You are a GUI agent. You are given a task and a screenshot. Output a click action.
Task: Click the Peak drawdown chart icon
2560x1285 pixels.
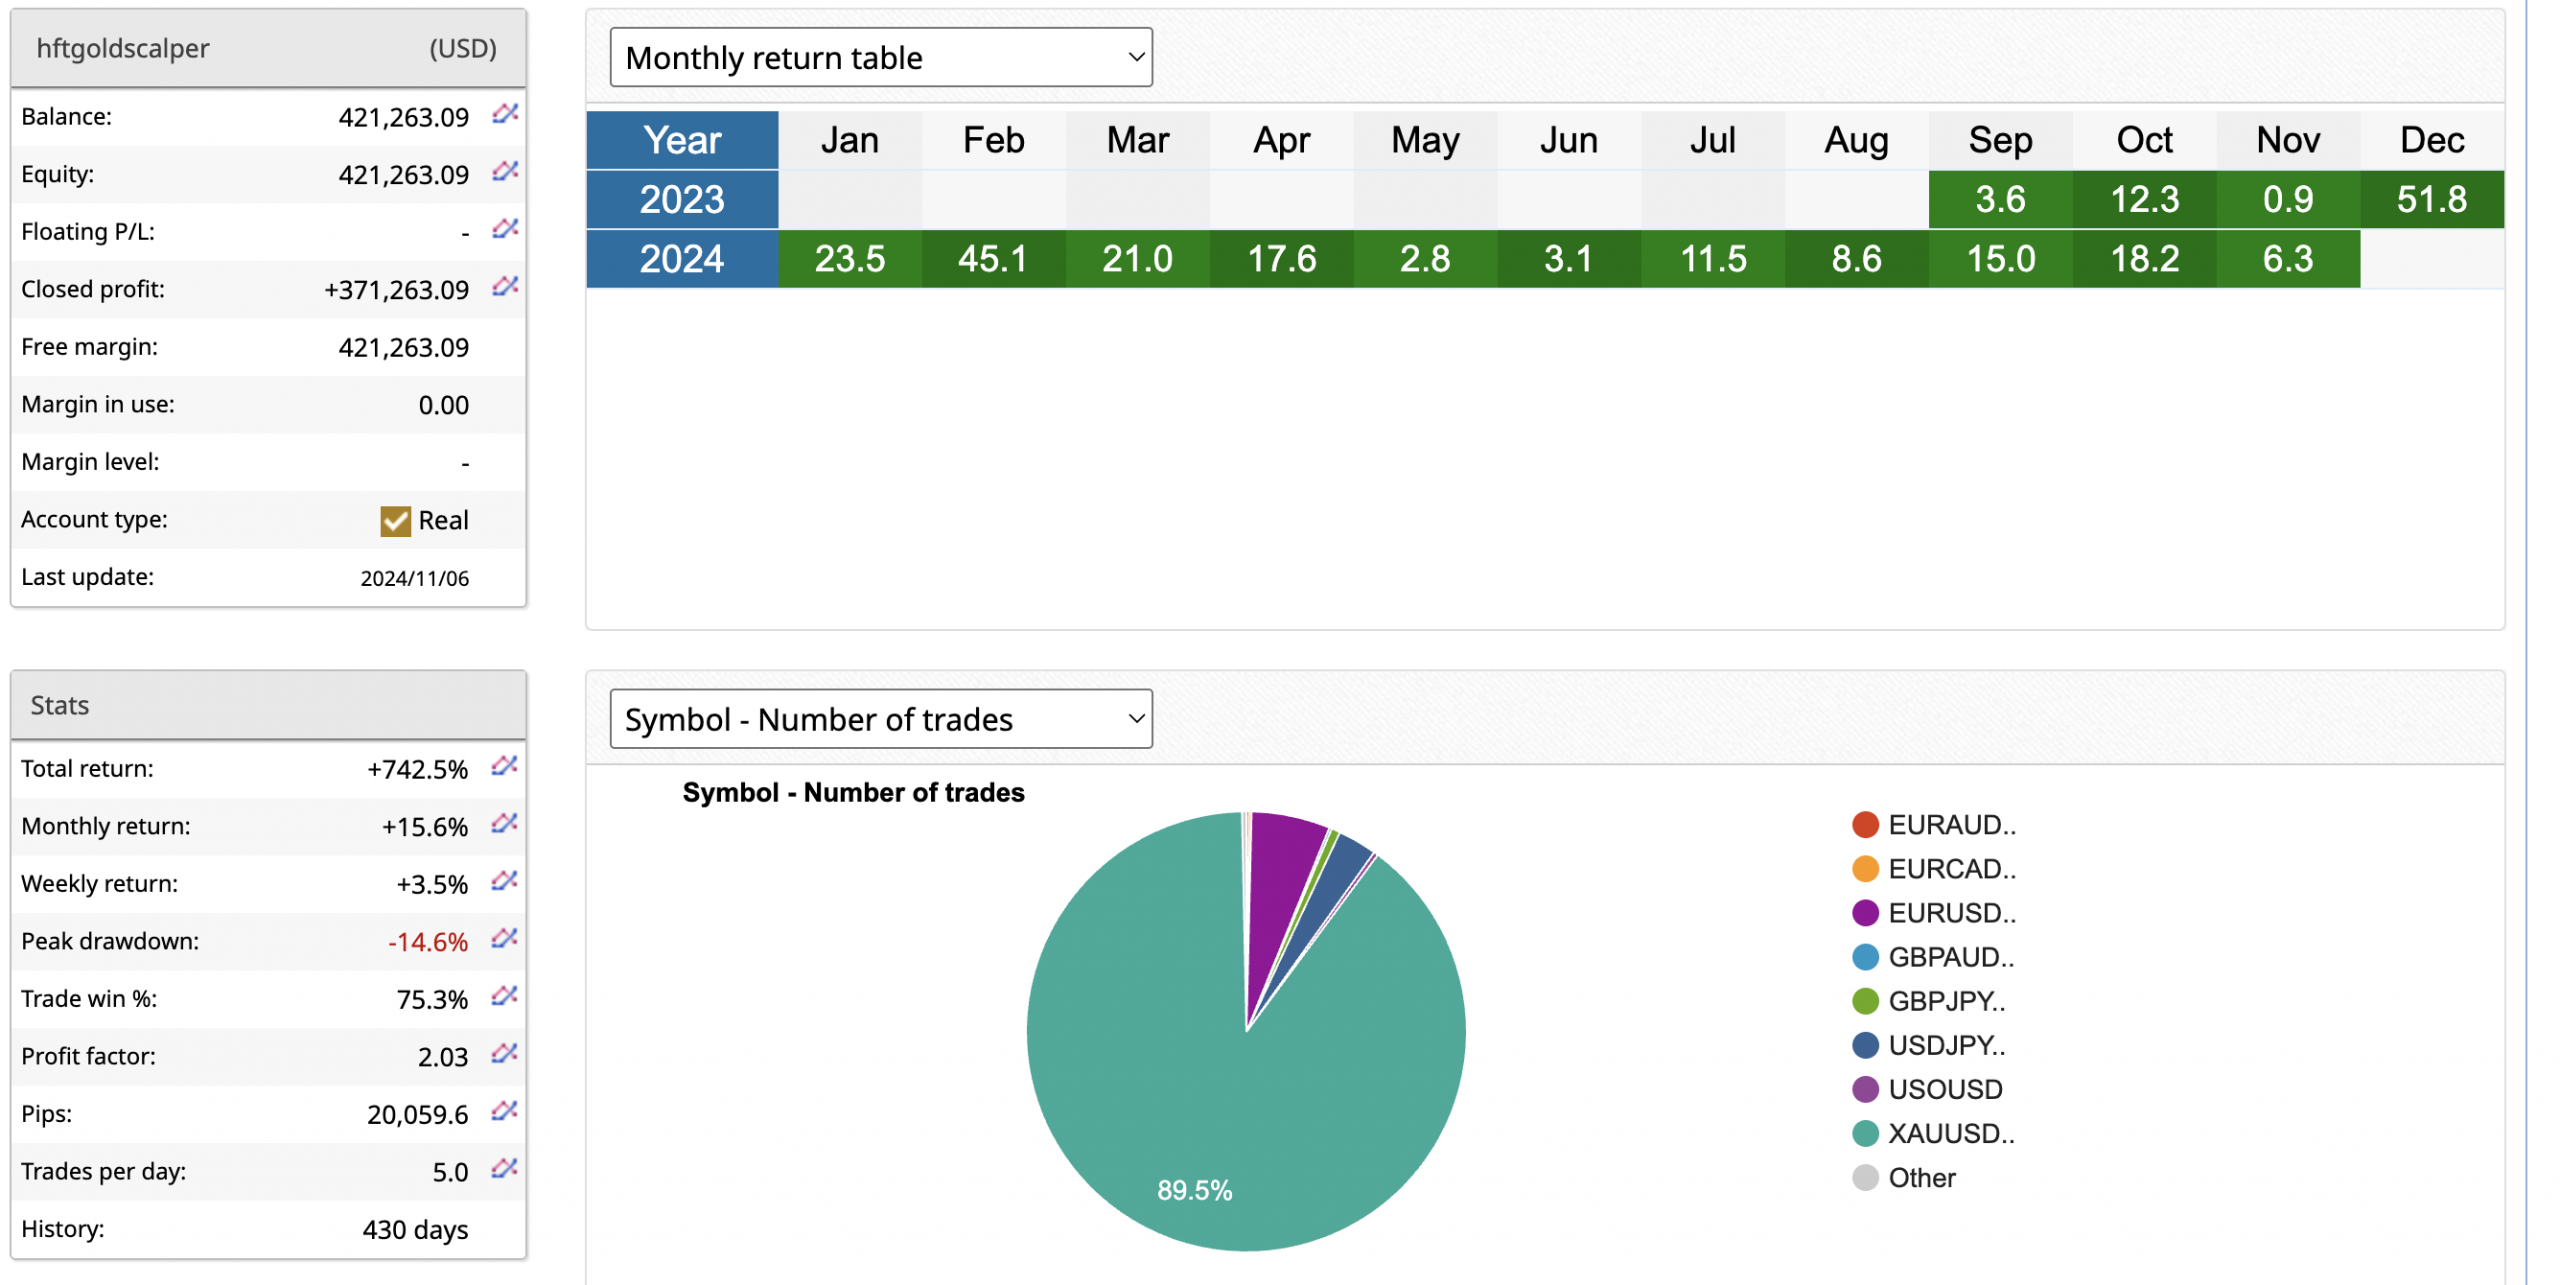[504, 938]
